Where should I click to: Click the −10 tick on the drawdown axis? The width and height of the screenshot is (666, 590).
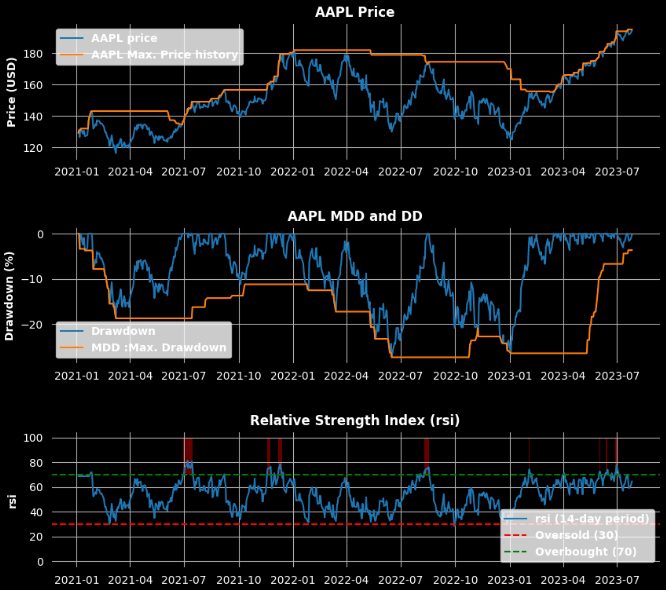coord(33,279)
